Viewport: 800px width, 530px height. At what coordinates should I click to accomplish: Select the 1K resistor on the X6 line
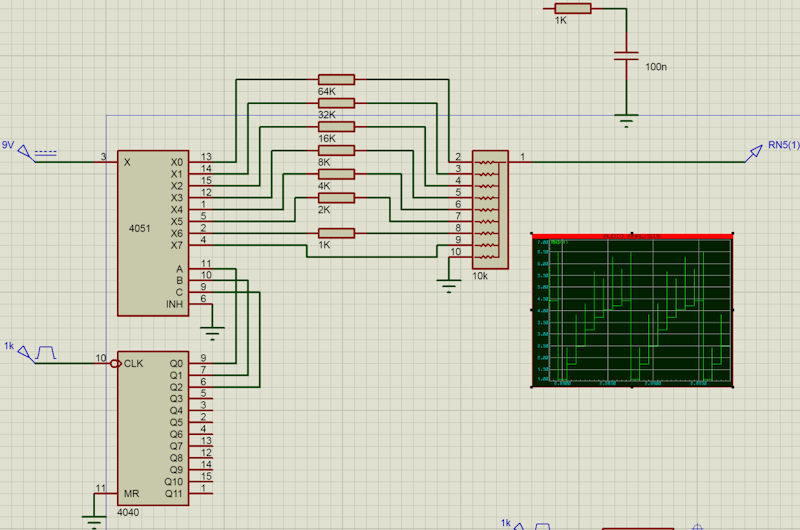(336, 233)
